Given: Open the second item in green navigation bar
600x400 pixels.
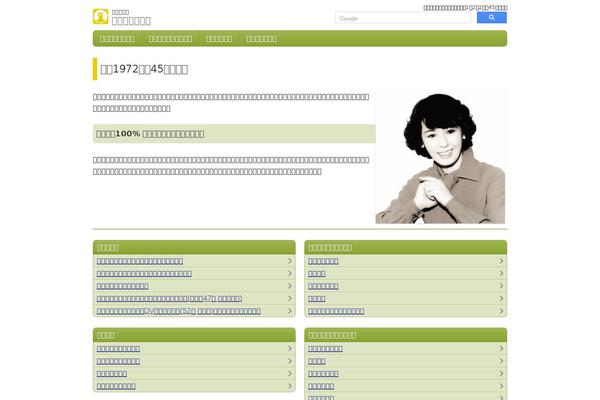Looking at the screenshot, I should tap(170, 39).
